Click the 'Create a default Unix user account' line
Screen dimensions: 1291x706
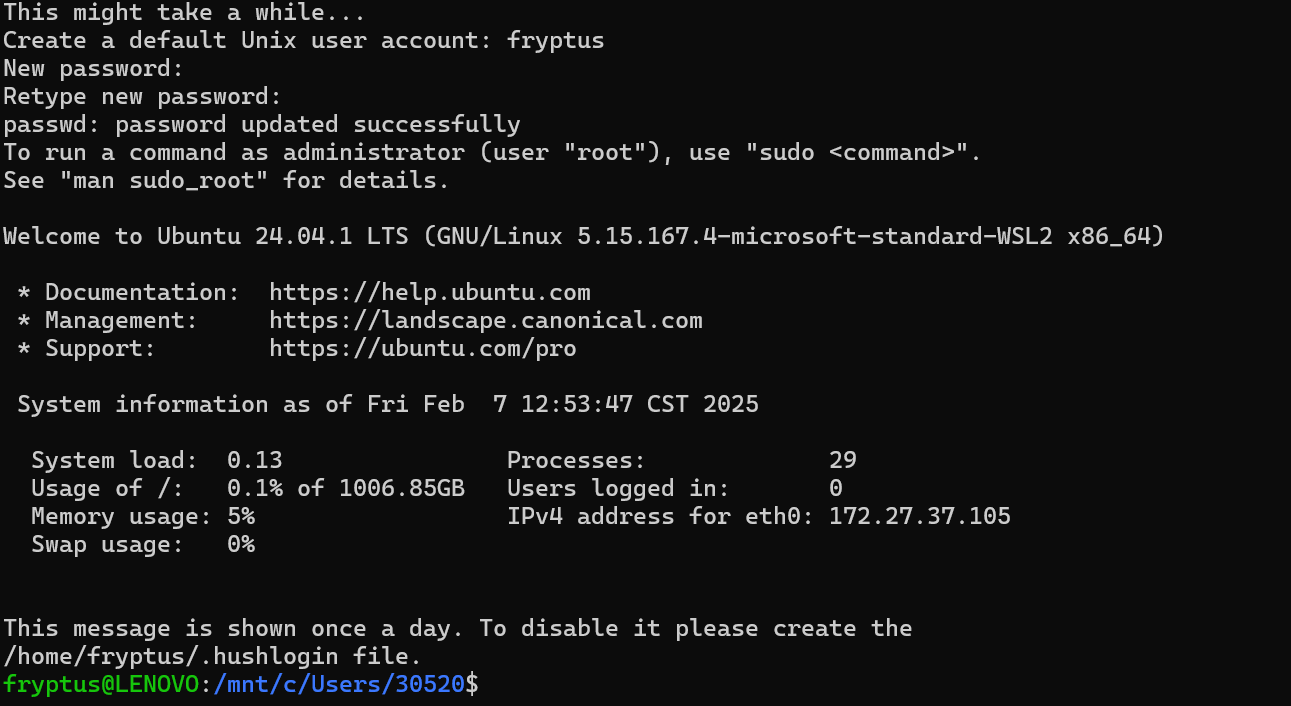click(304, 41)
